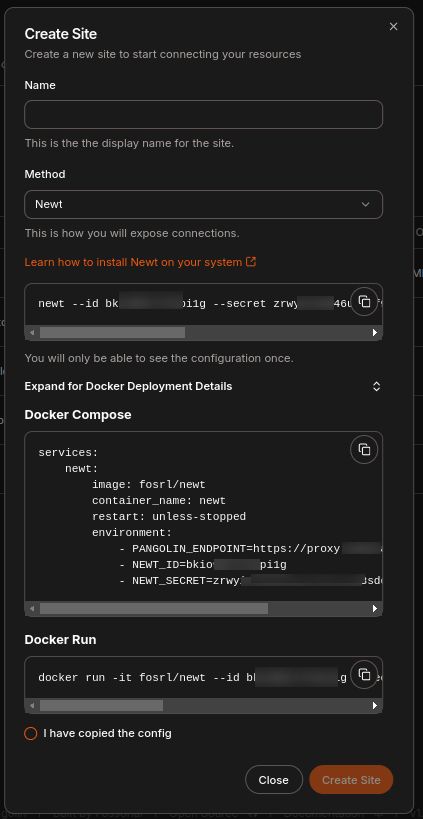Click right arrow of Docker Run scrollbar

[x=374, y=706]
